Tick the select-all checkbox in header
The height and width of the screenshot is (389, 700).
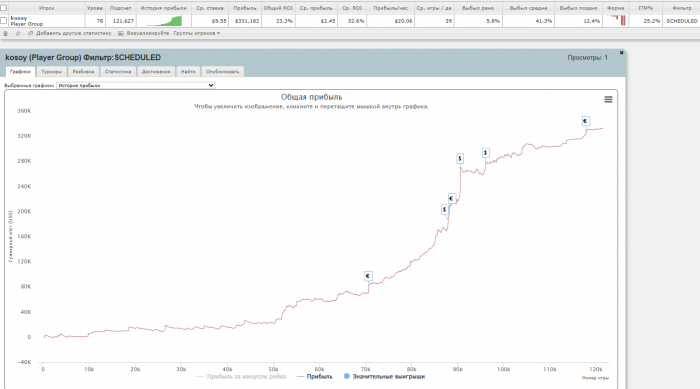(x=4, y=8)
